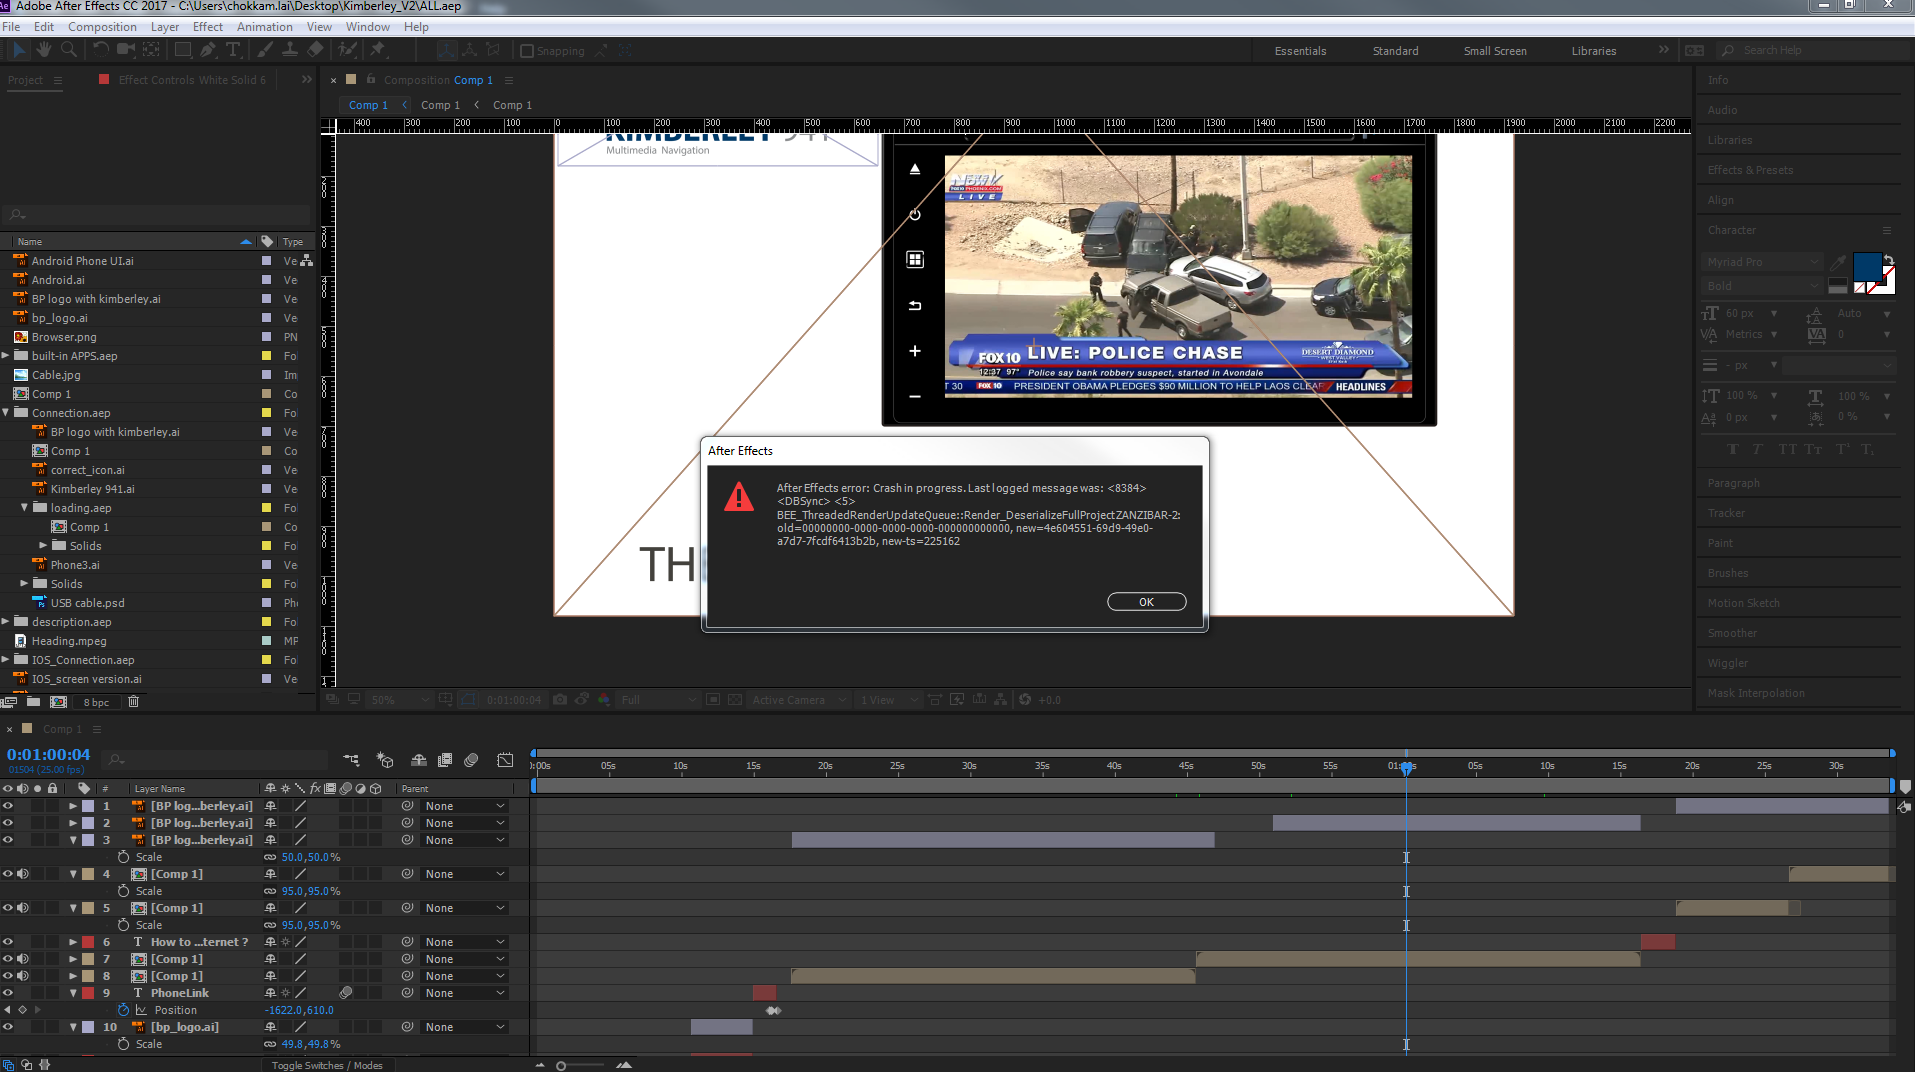Enable Motion Blur icon in timeline header
Image resolution: width=1916 pixels, height=1072 pixels.
(471, 760)
